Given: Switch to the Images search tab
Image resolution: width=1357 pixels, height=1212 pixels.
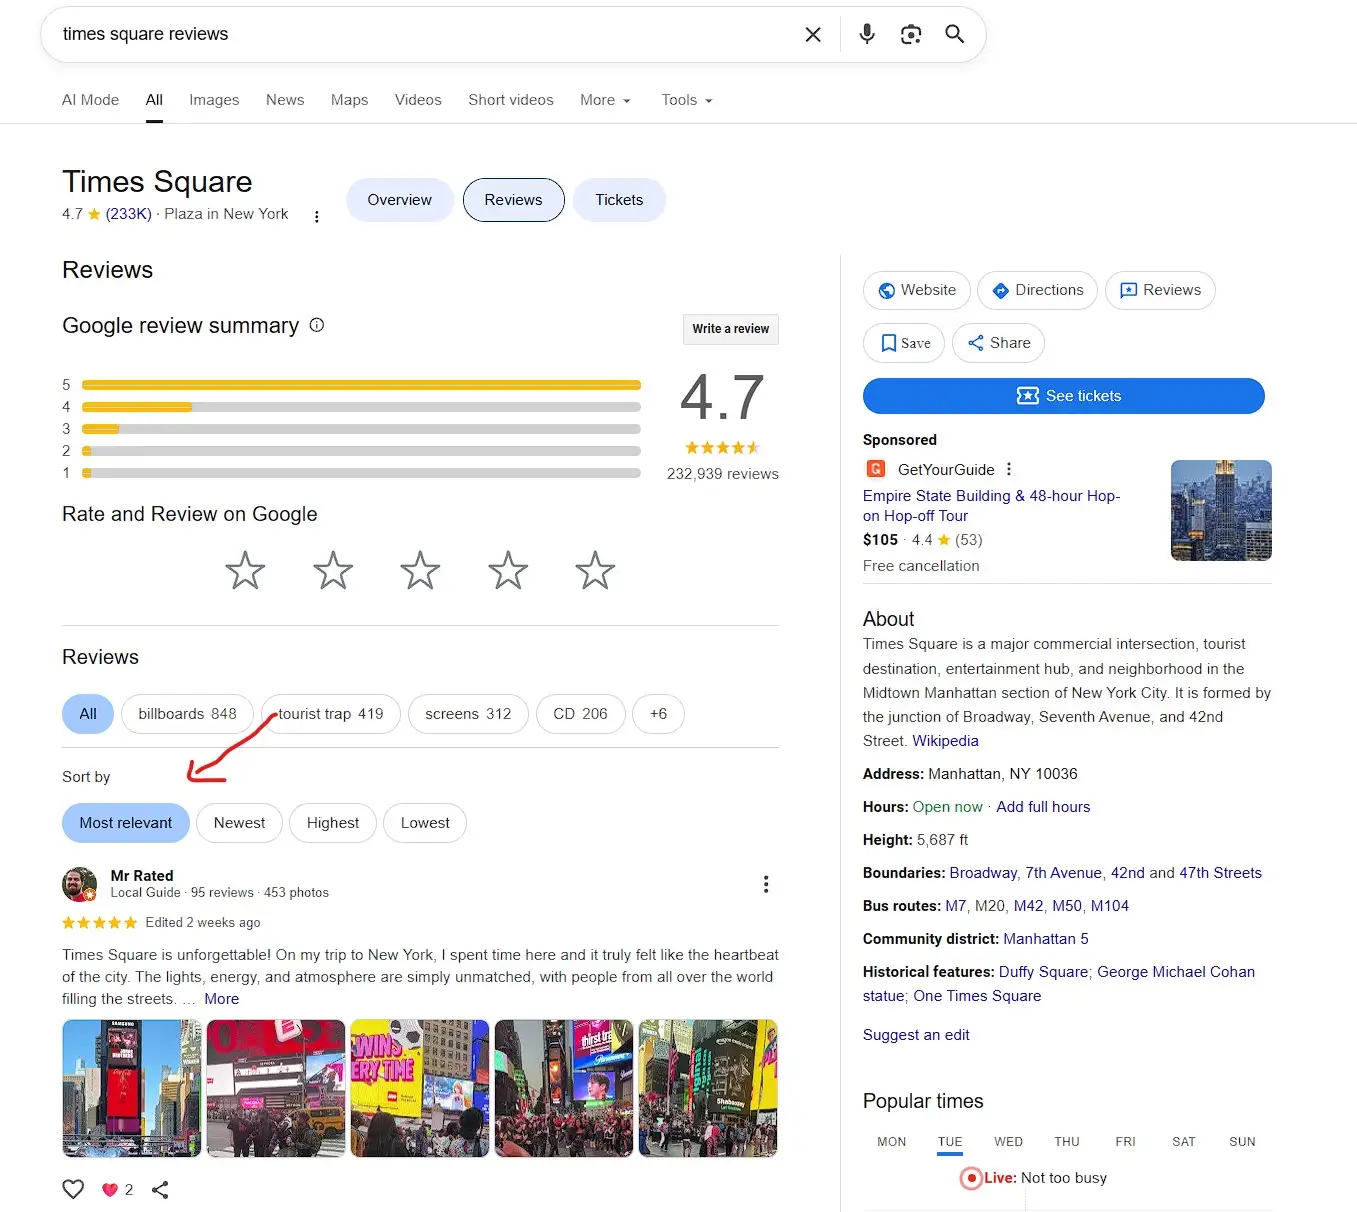Looking at the screenshot, I should click(214, 100).
